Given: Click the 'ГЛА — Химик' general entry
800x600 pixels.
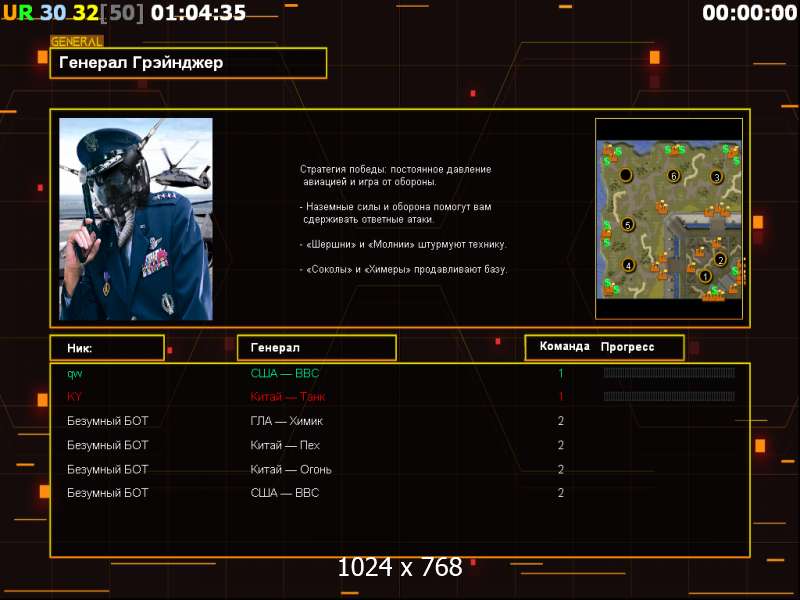Looking at the screenshot, I should [x=286, y=421].
